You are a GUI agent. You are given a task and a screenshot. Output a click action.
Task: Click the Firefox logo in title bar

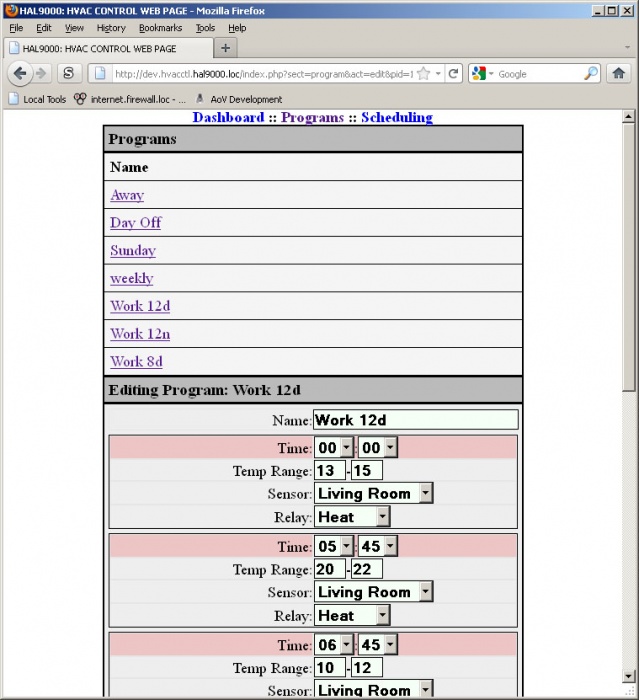point(11,10)
